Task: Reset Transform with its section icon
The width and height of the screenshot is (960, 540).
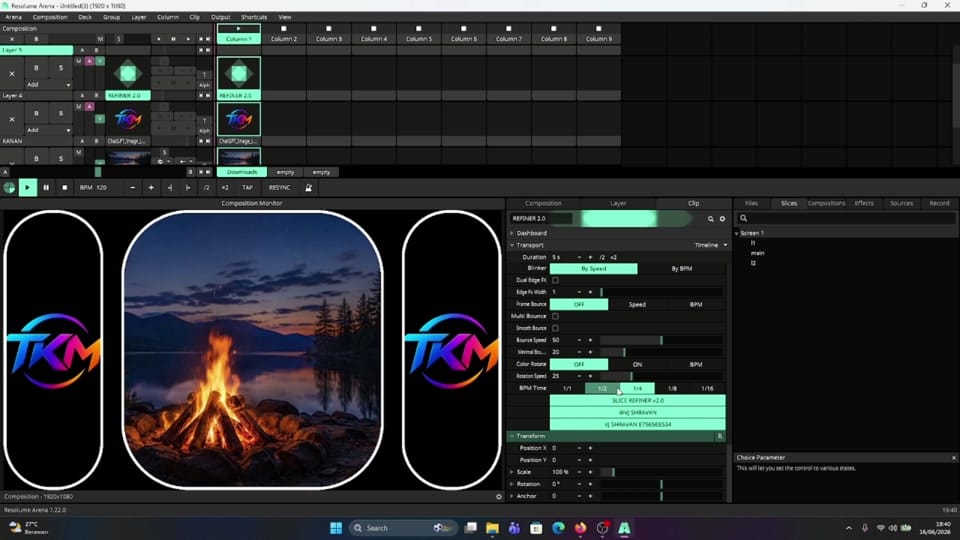Action: pyautogui.click(x=719, y=437)
